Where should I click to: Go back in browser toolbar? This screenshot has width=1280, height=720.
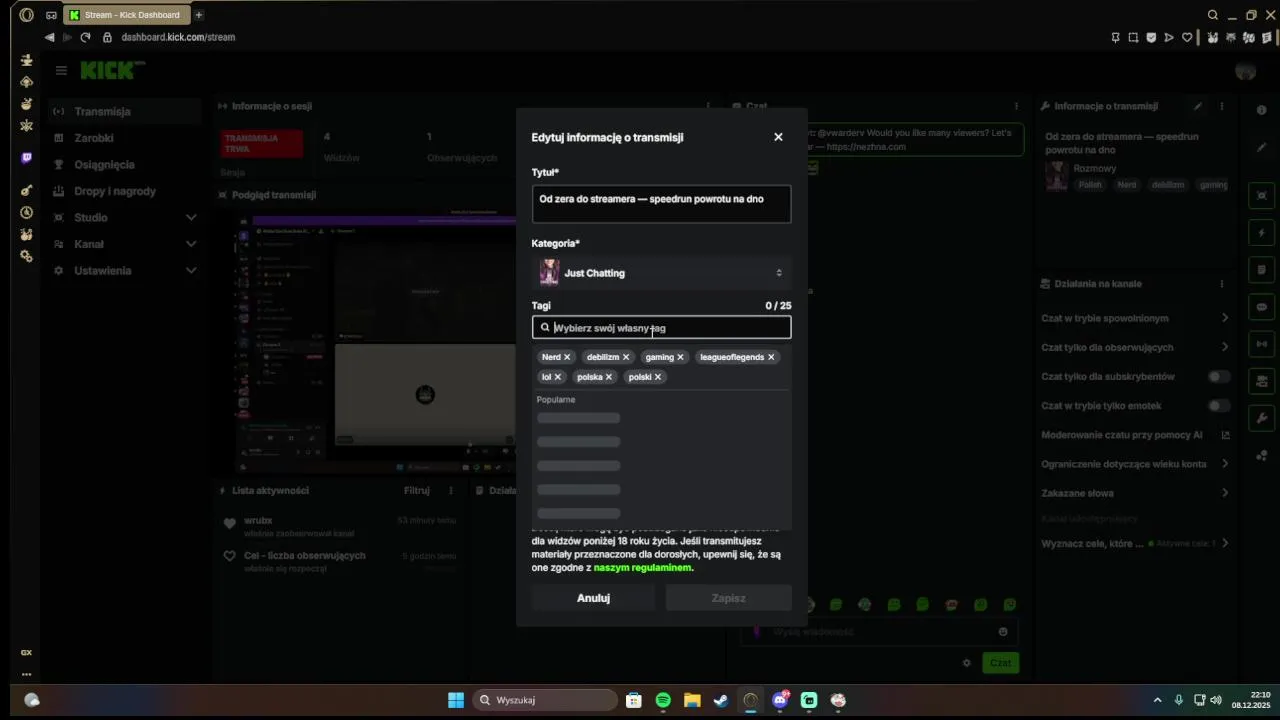[x=49, y=37]
